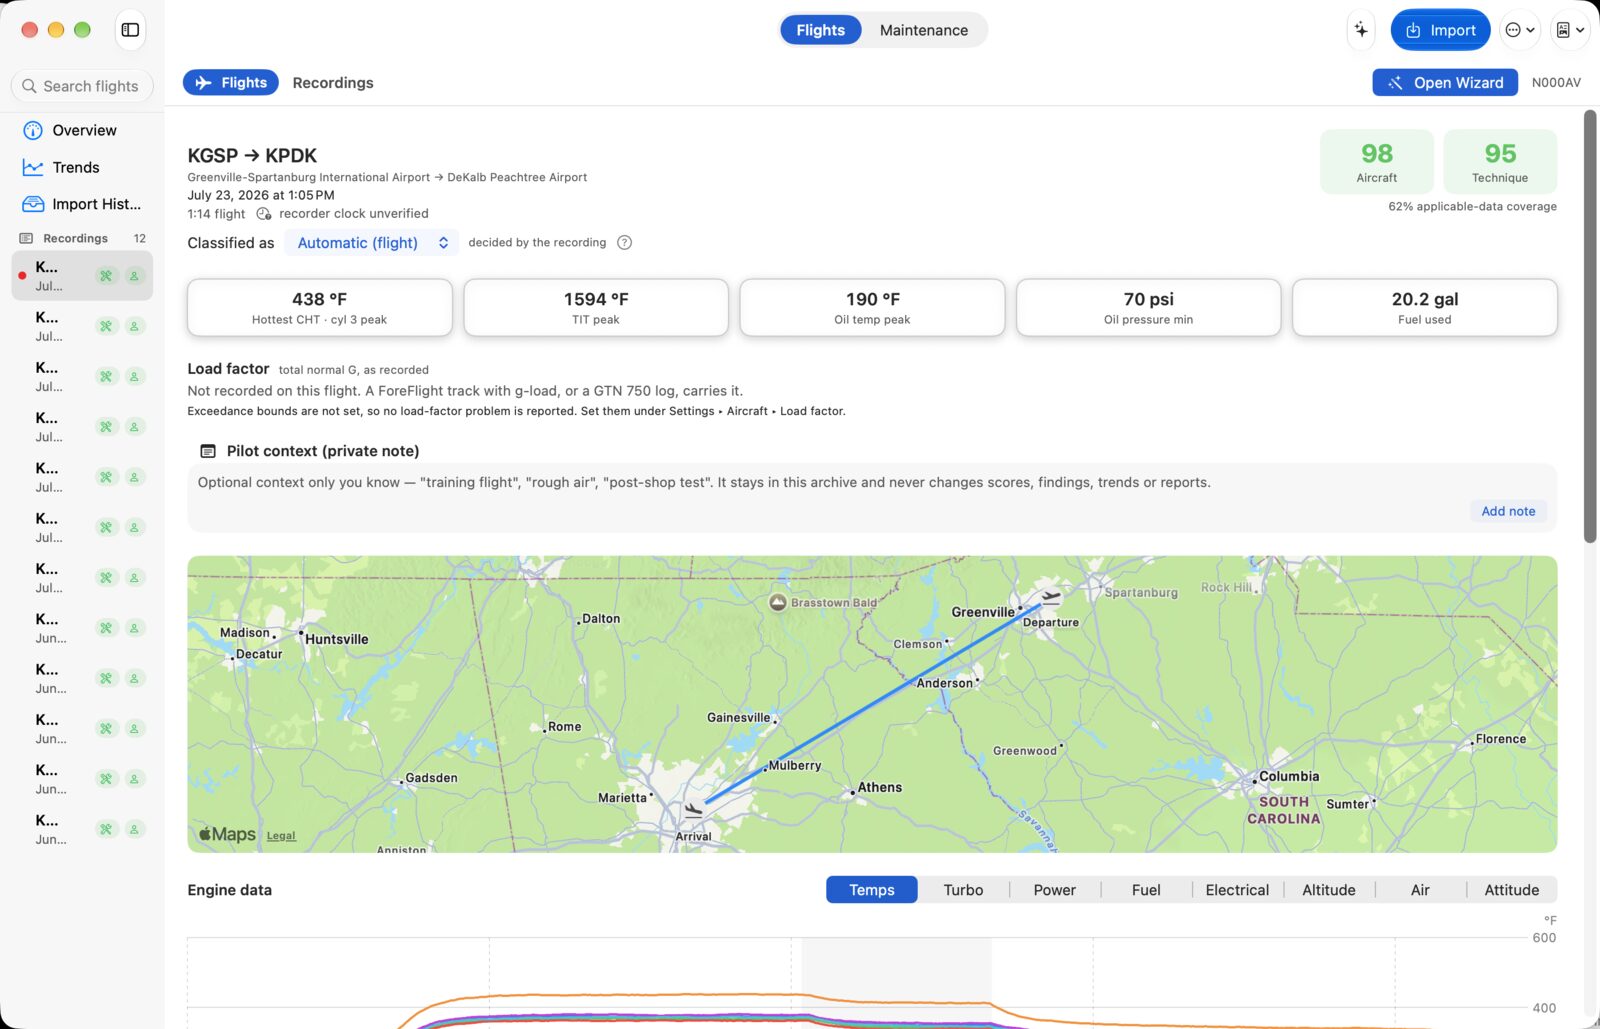Click the Hottest CHT 438 °F card

319,307
